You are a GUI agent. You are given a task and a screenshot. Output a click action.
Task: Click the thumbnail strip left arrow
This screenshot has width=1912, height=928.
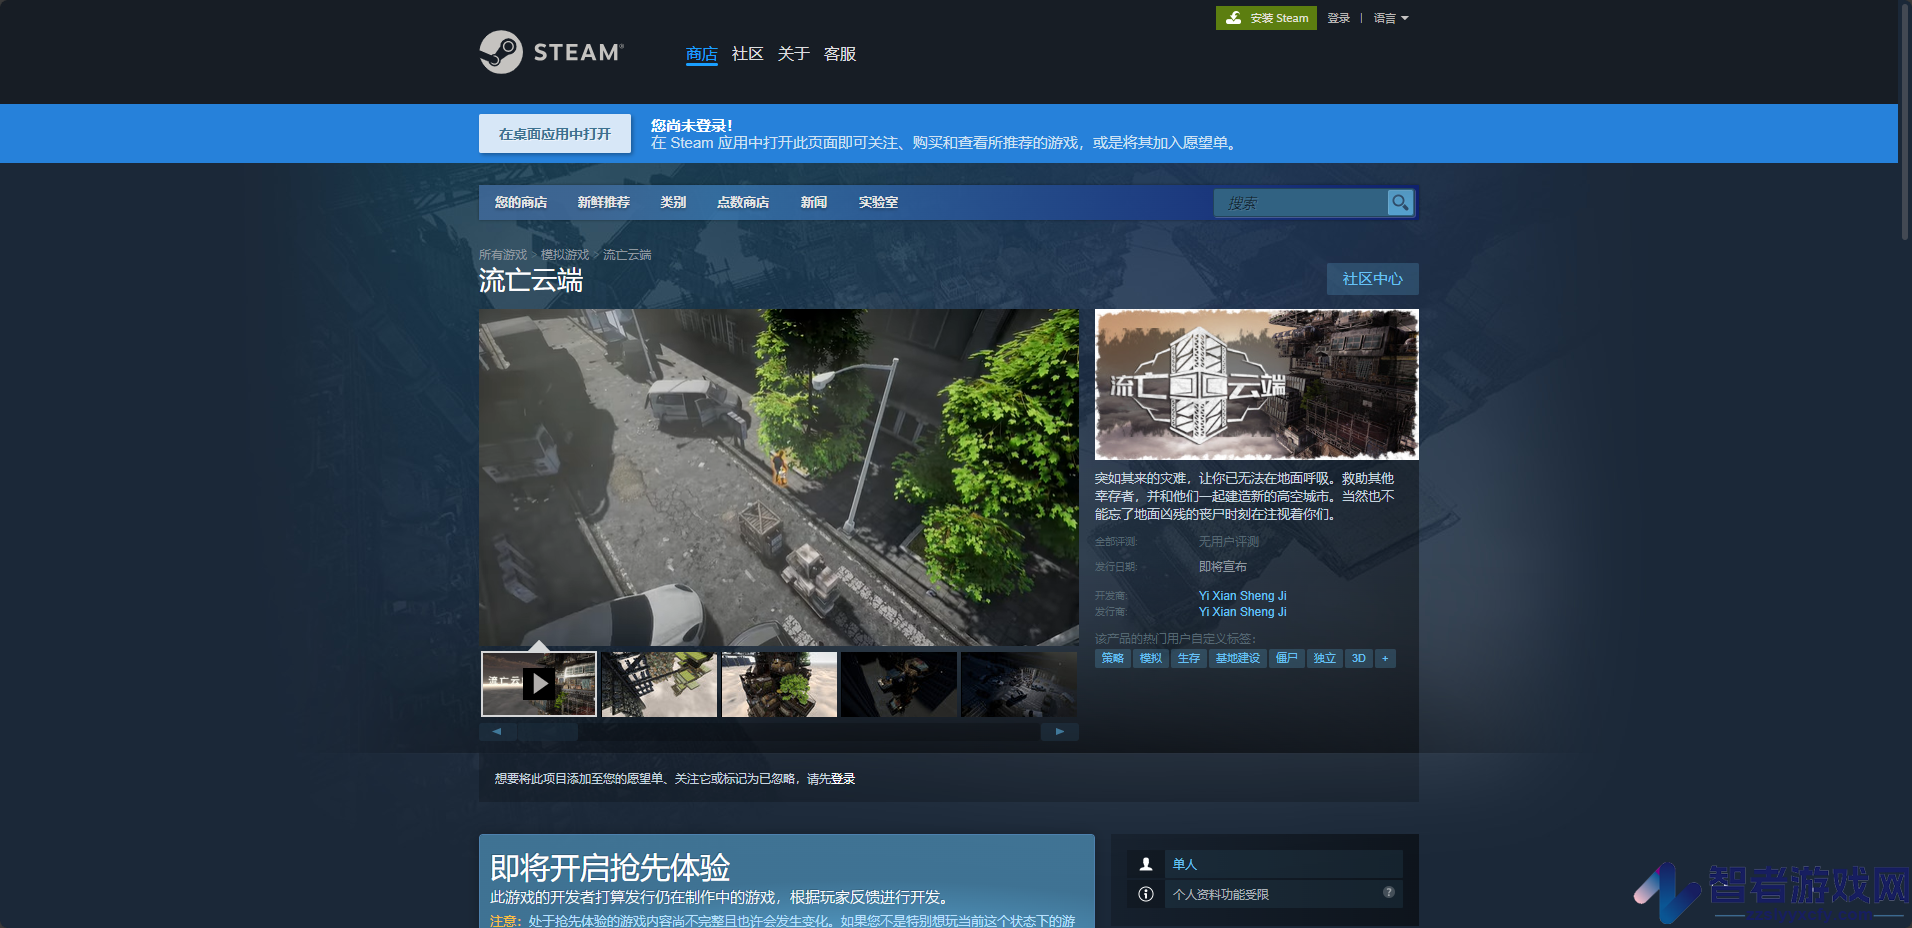pos(497,732)
